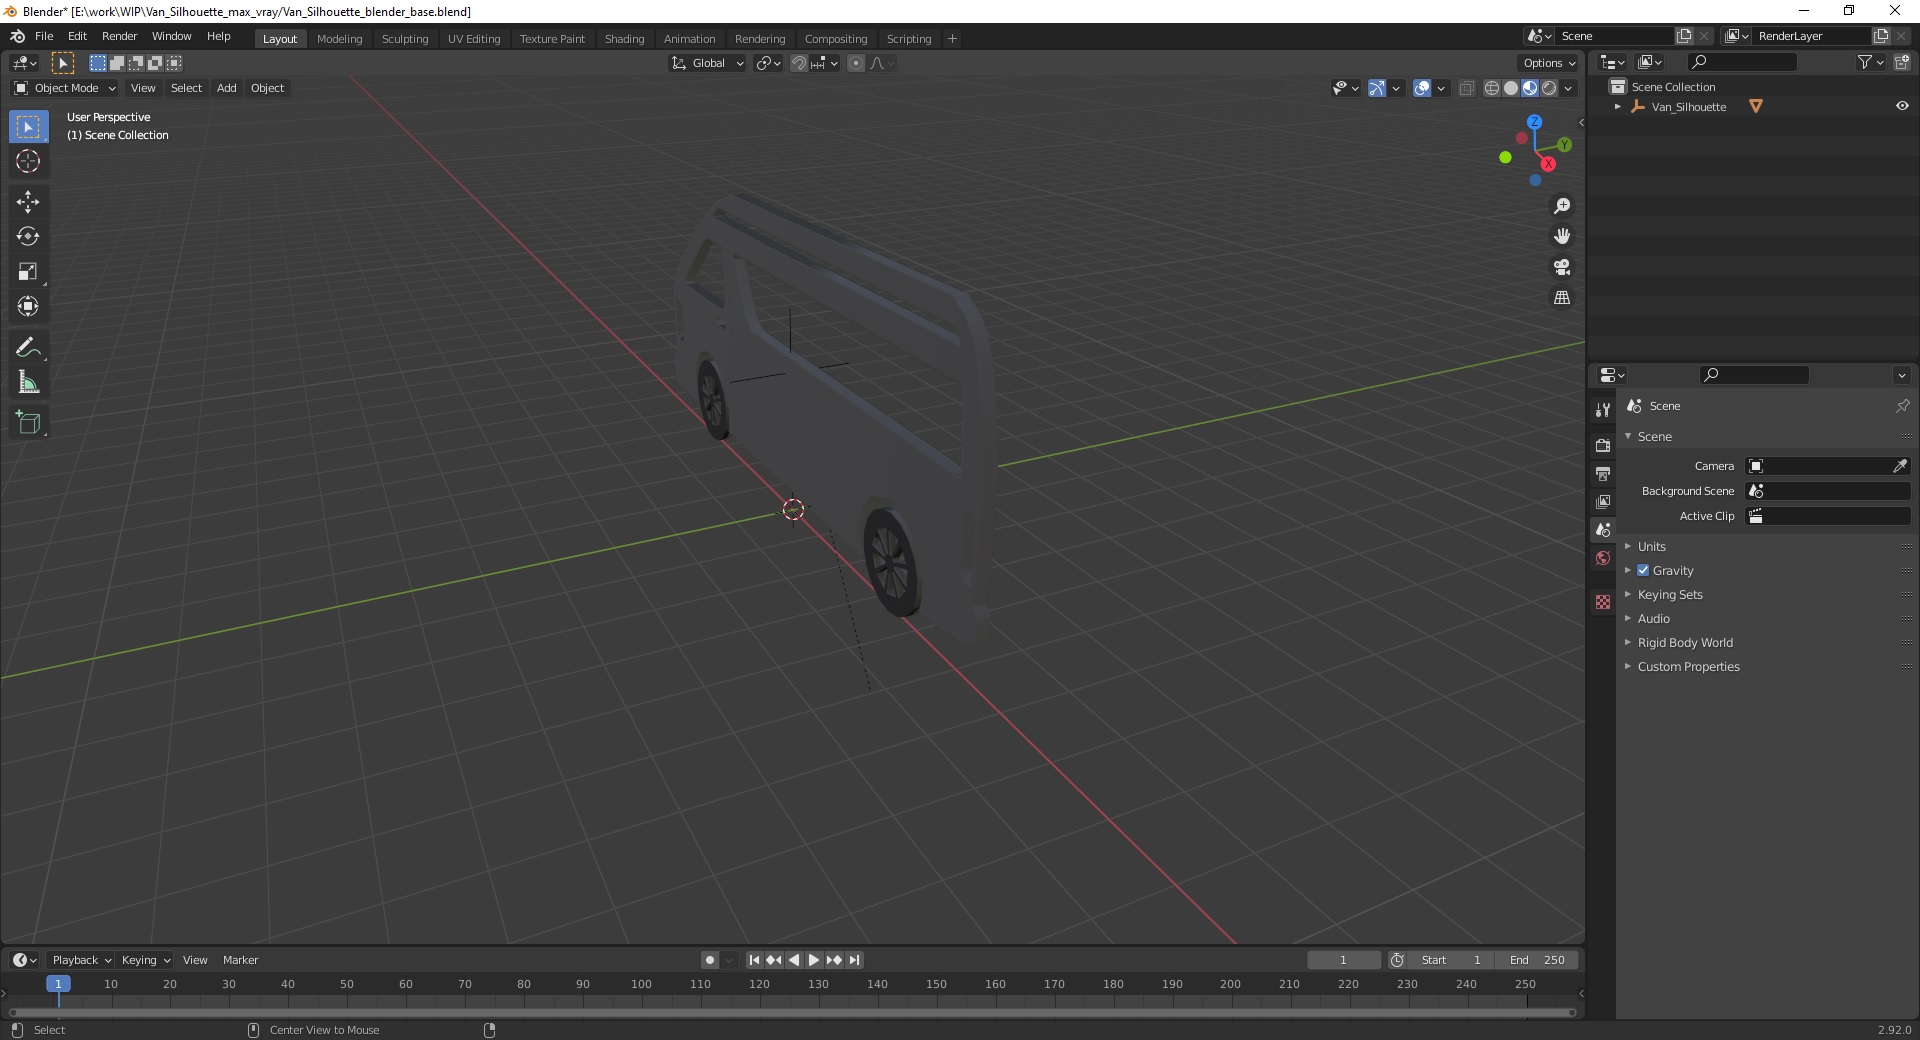Click the add workspace plus button

click(x=952, y=39)
